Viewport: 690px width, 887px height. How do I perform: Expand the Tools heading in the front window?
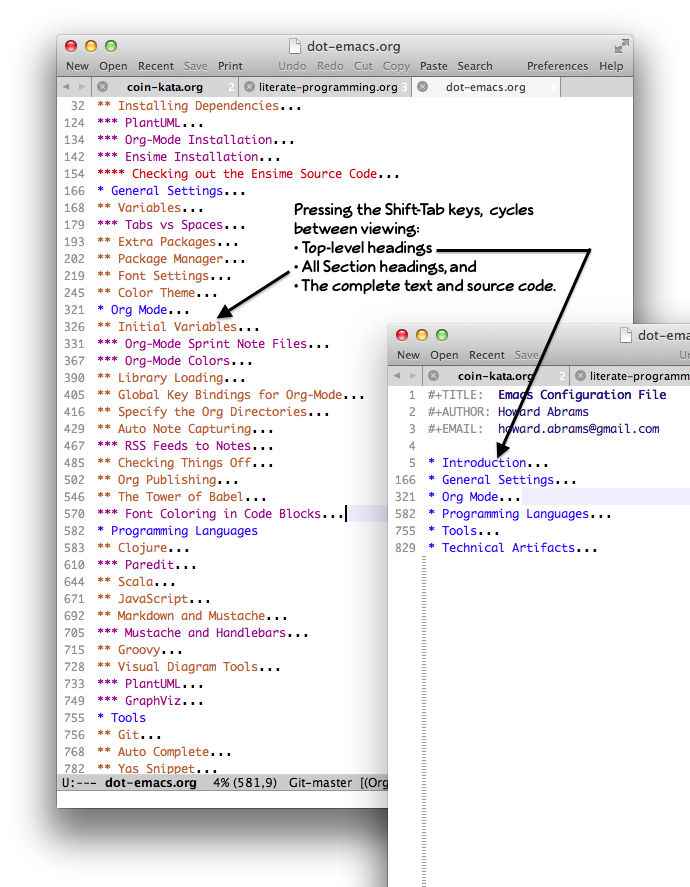(464, 531)
